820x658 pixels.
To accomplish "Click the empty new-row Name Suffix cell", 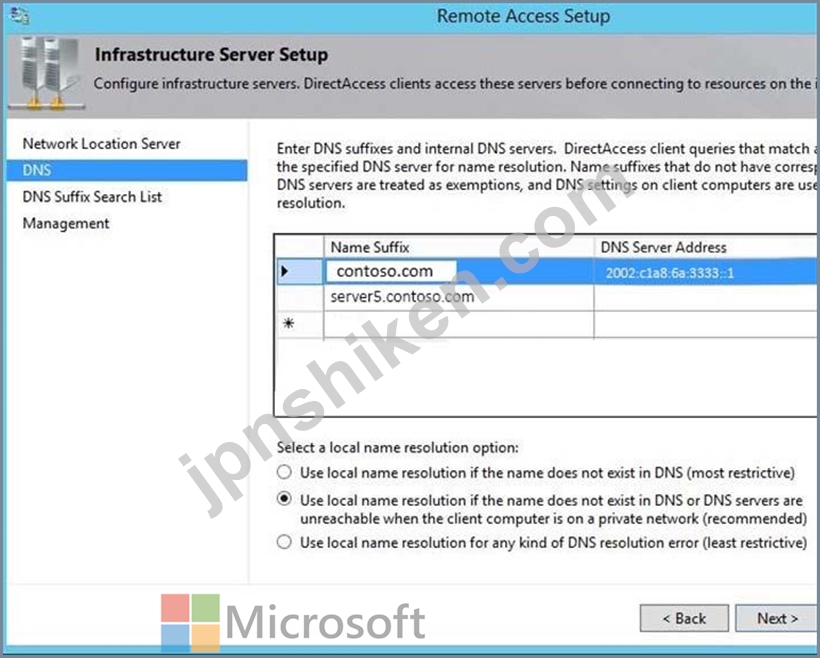I will pyautogui.click(x=459, y=324).
